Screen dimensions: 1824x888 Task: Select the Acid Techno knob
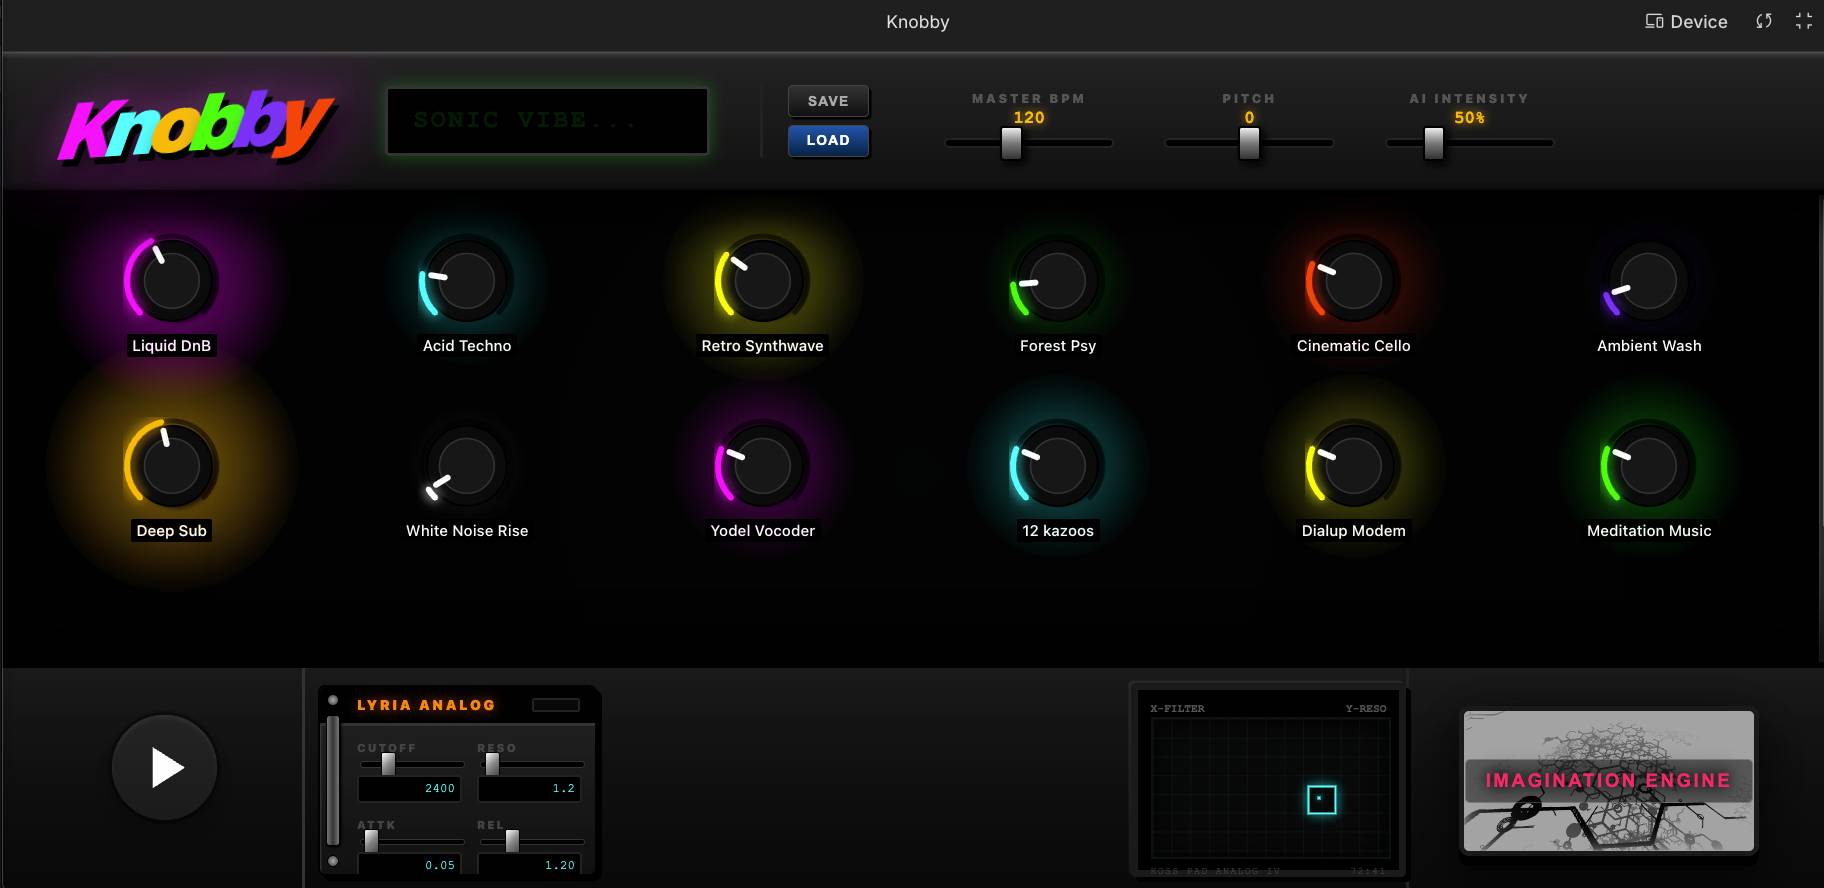[467, 281]
